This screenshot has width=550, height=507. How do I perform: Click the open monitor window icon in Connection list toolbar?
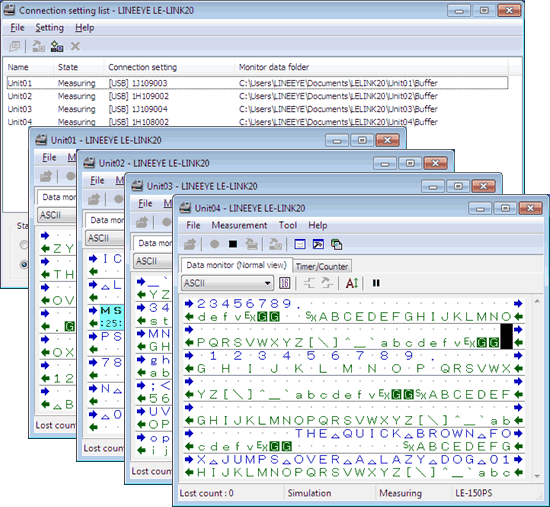[14, 46]
